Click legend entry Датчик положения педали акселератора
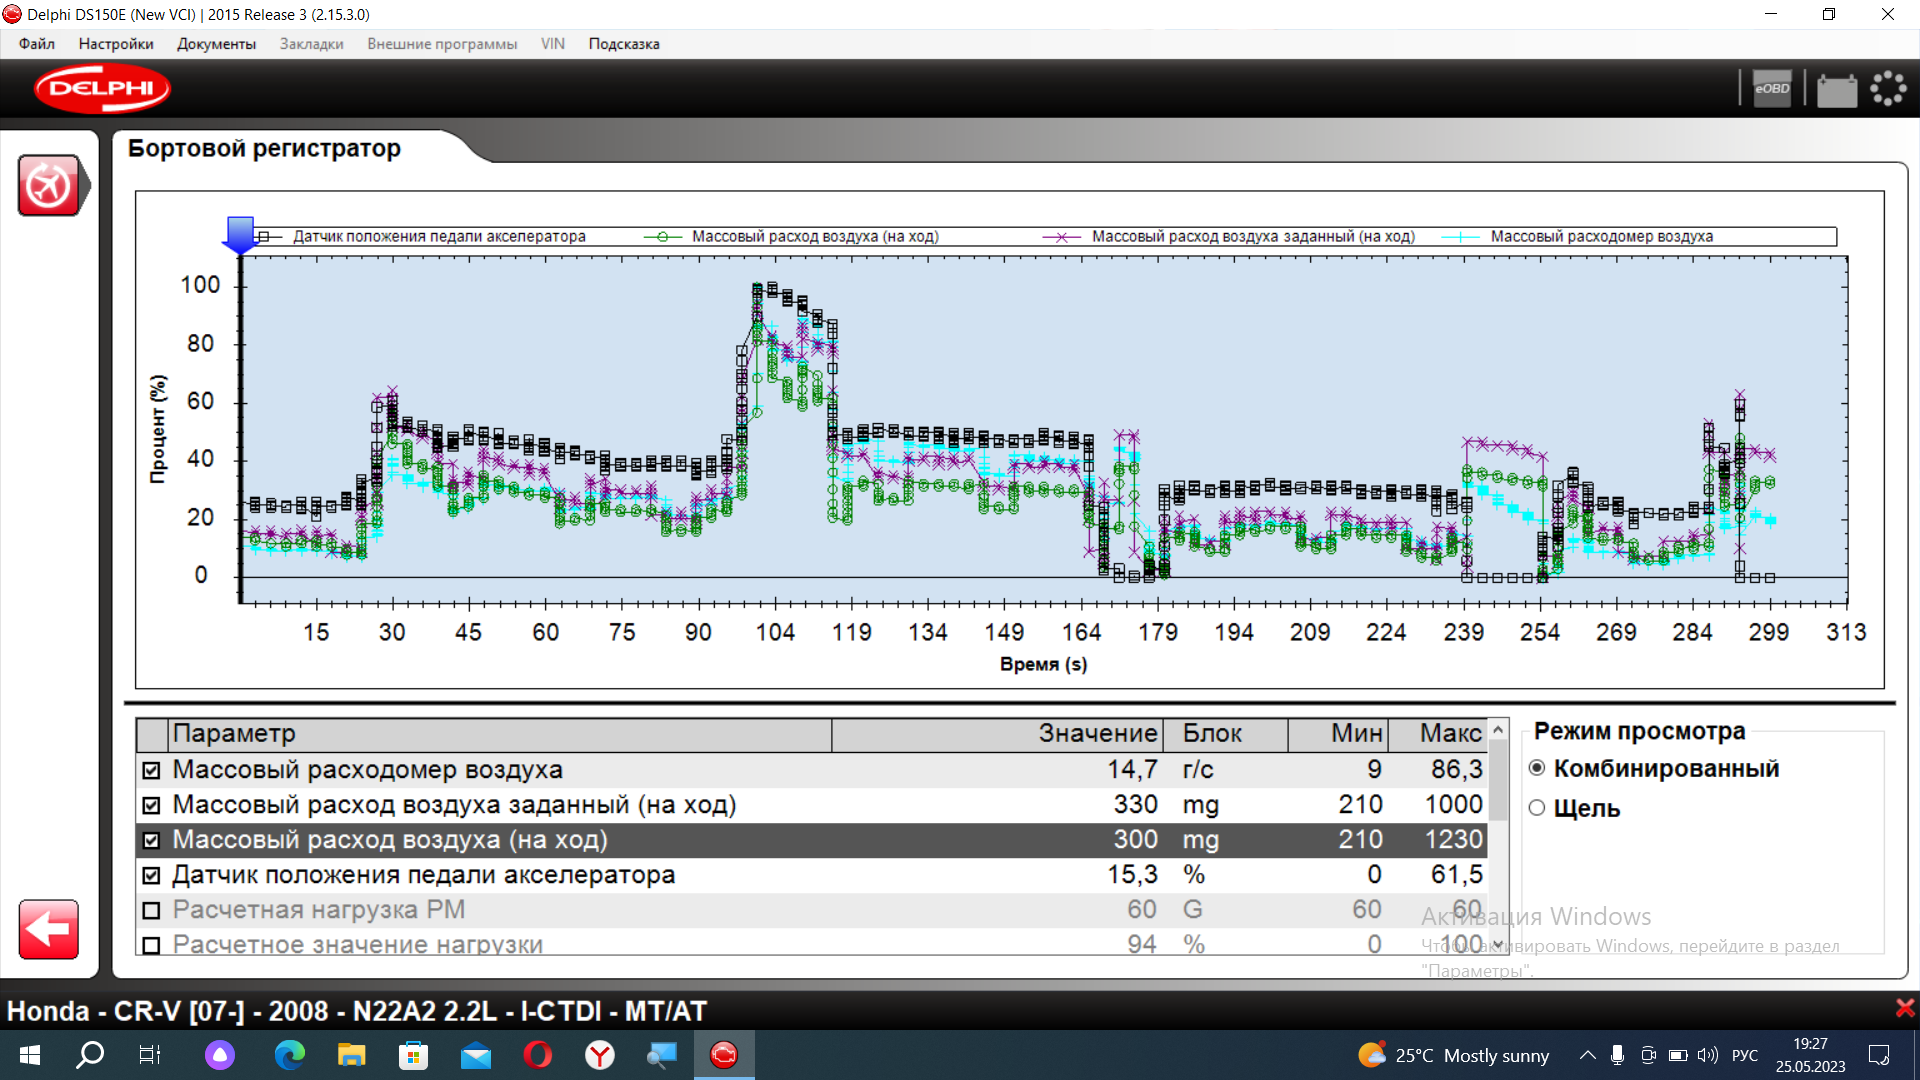This screenshot has width=1920, height=1080. pos(439,237)
